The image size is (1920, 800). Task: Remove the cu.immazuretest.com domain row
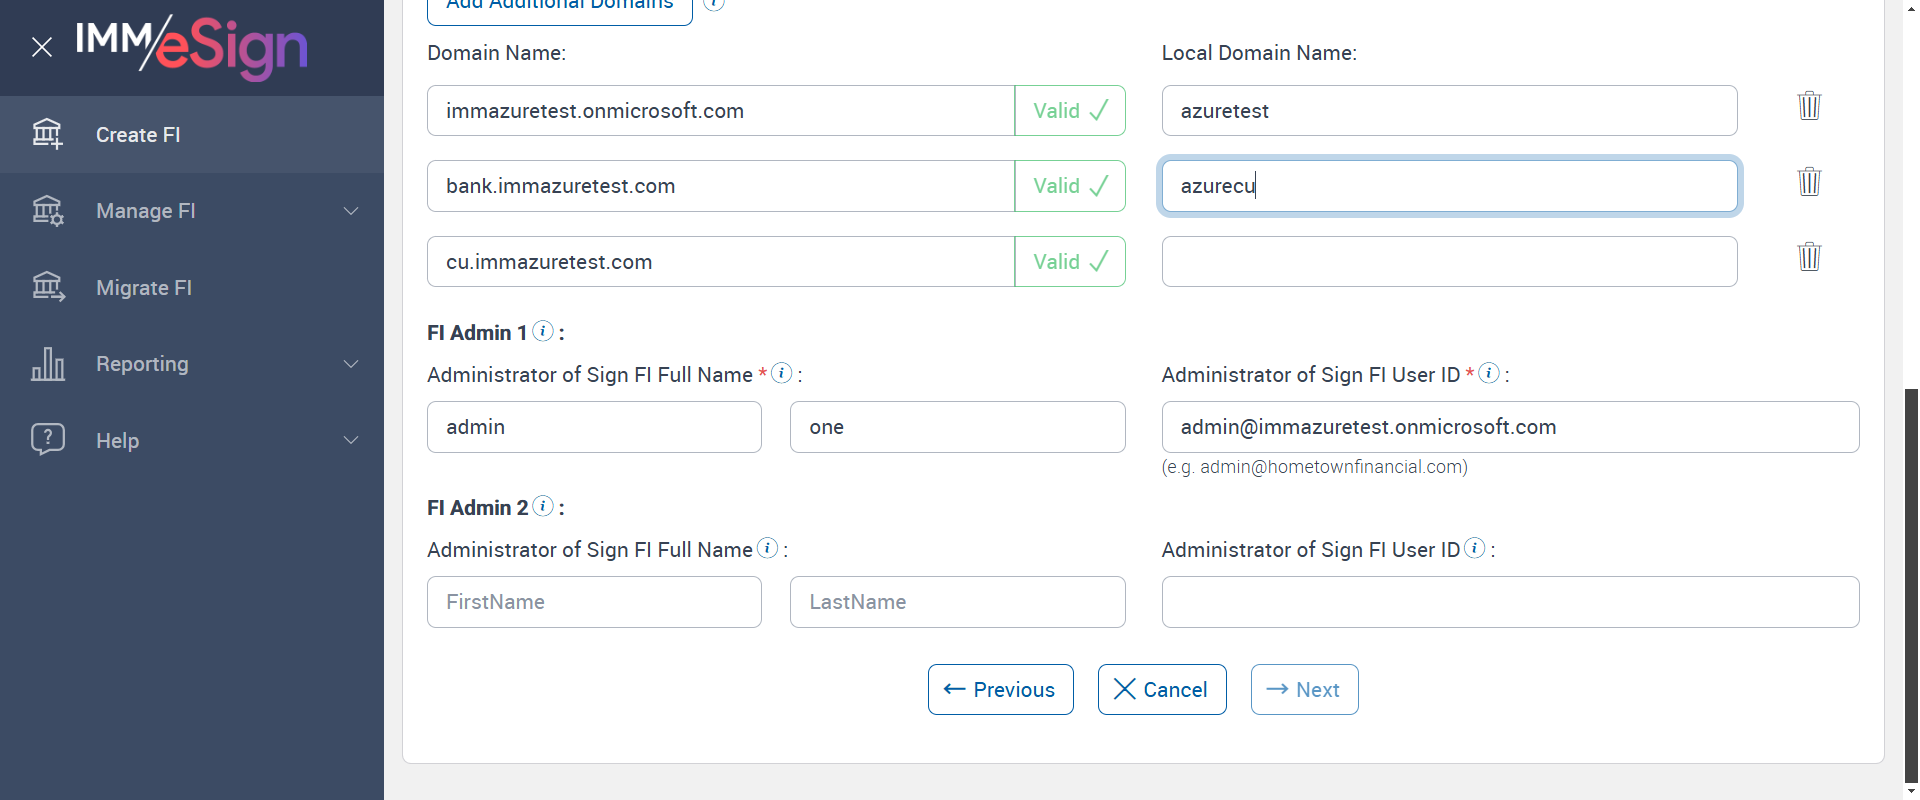click(1809, 257)
